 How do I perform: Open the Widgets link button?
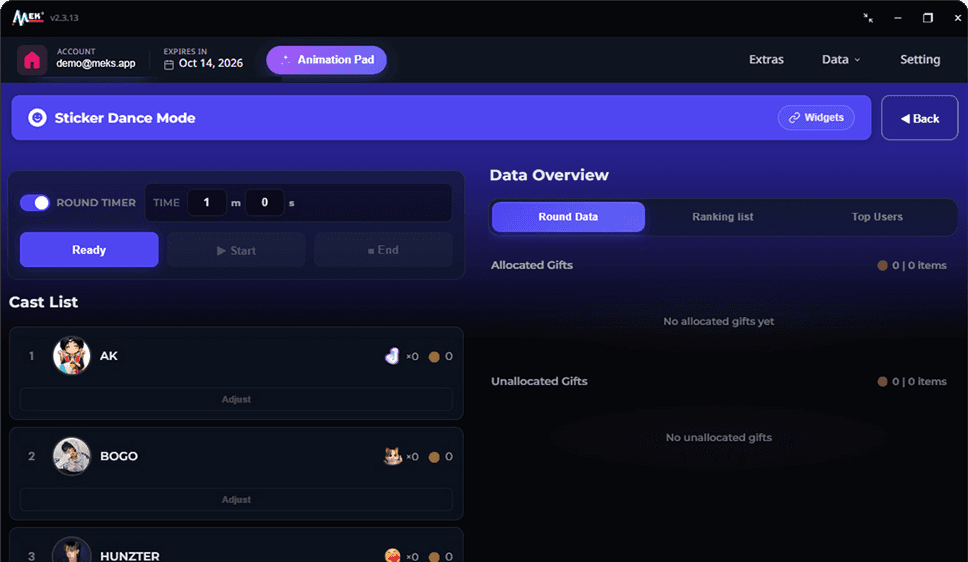tap(816, 117)
